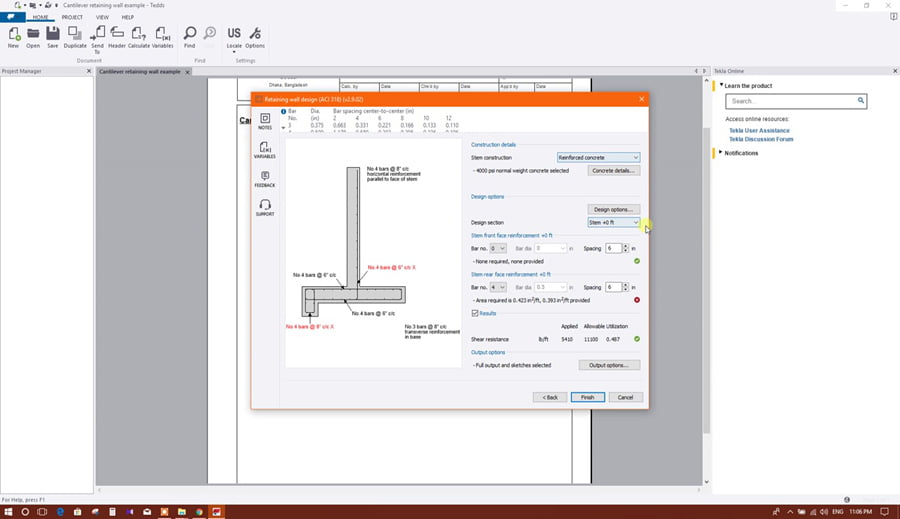Save the current document
Screen dimensions: 900x519
[52, 37]
